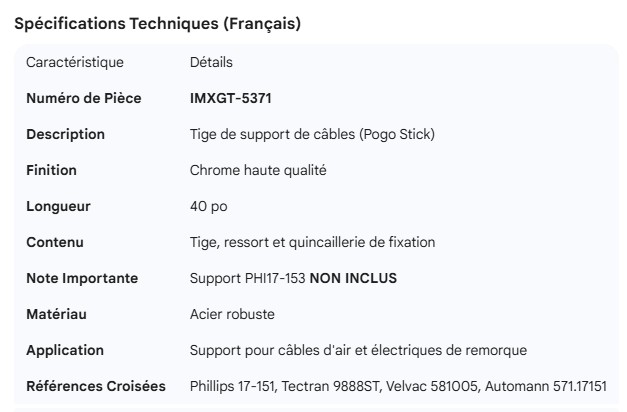The height and width of the screenshot is (412, 627).
Task: Click the "Chrome haute qualité" value
Action: [x=258, y=170]
